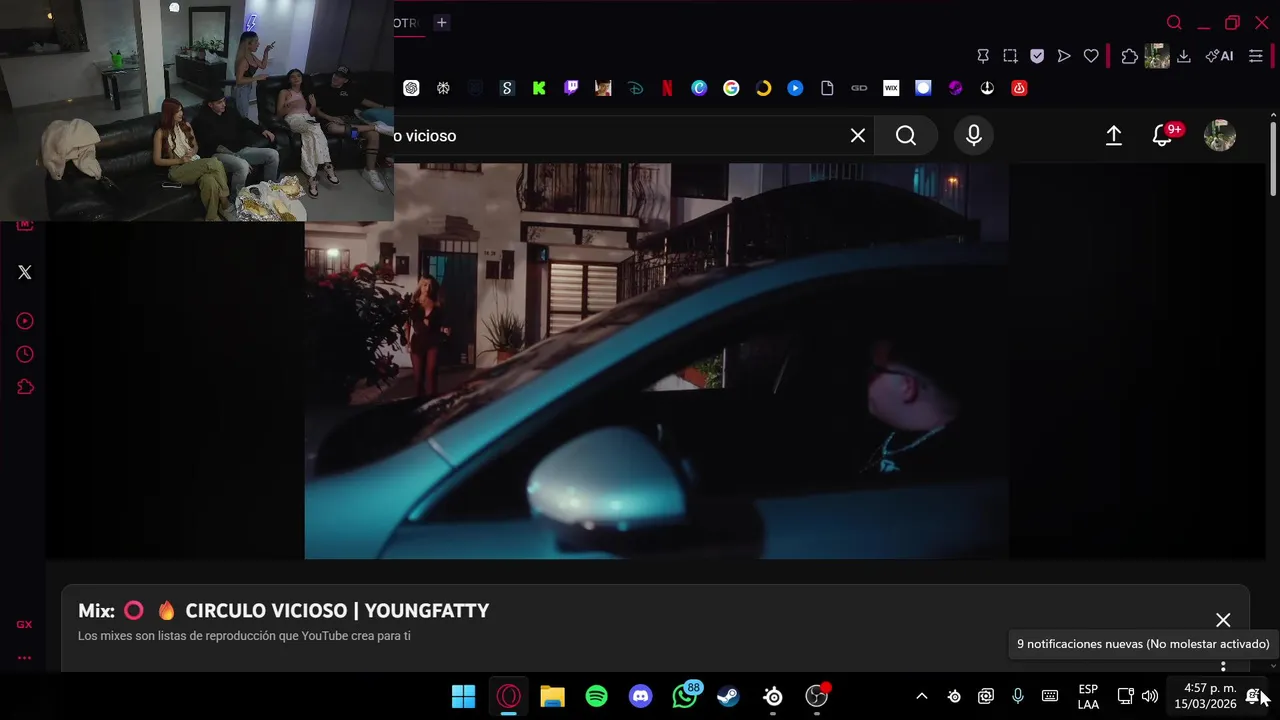Open Steam from the taskbar
The height and width of the screenshot is (720, 1280).
728,696
